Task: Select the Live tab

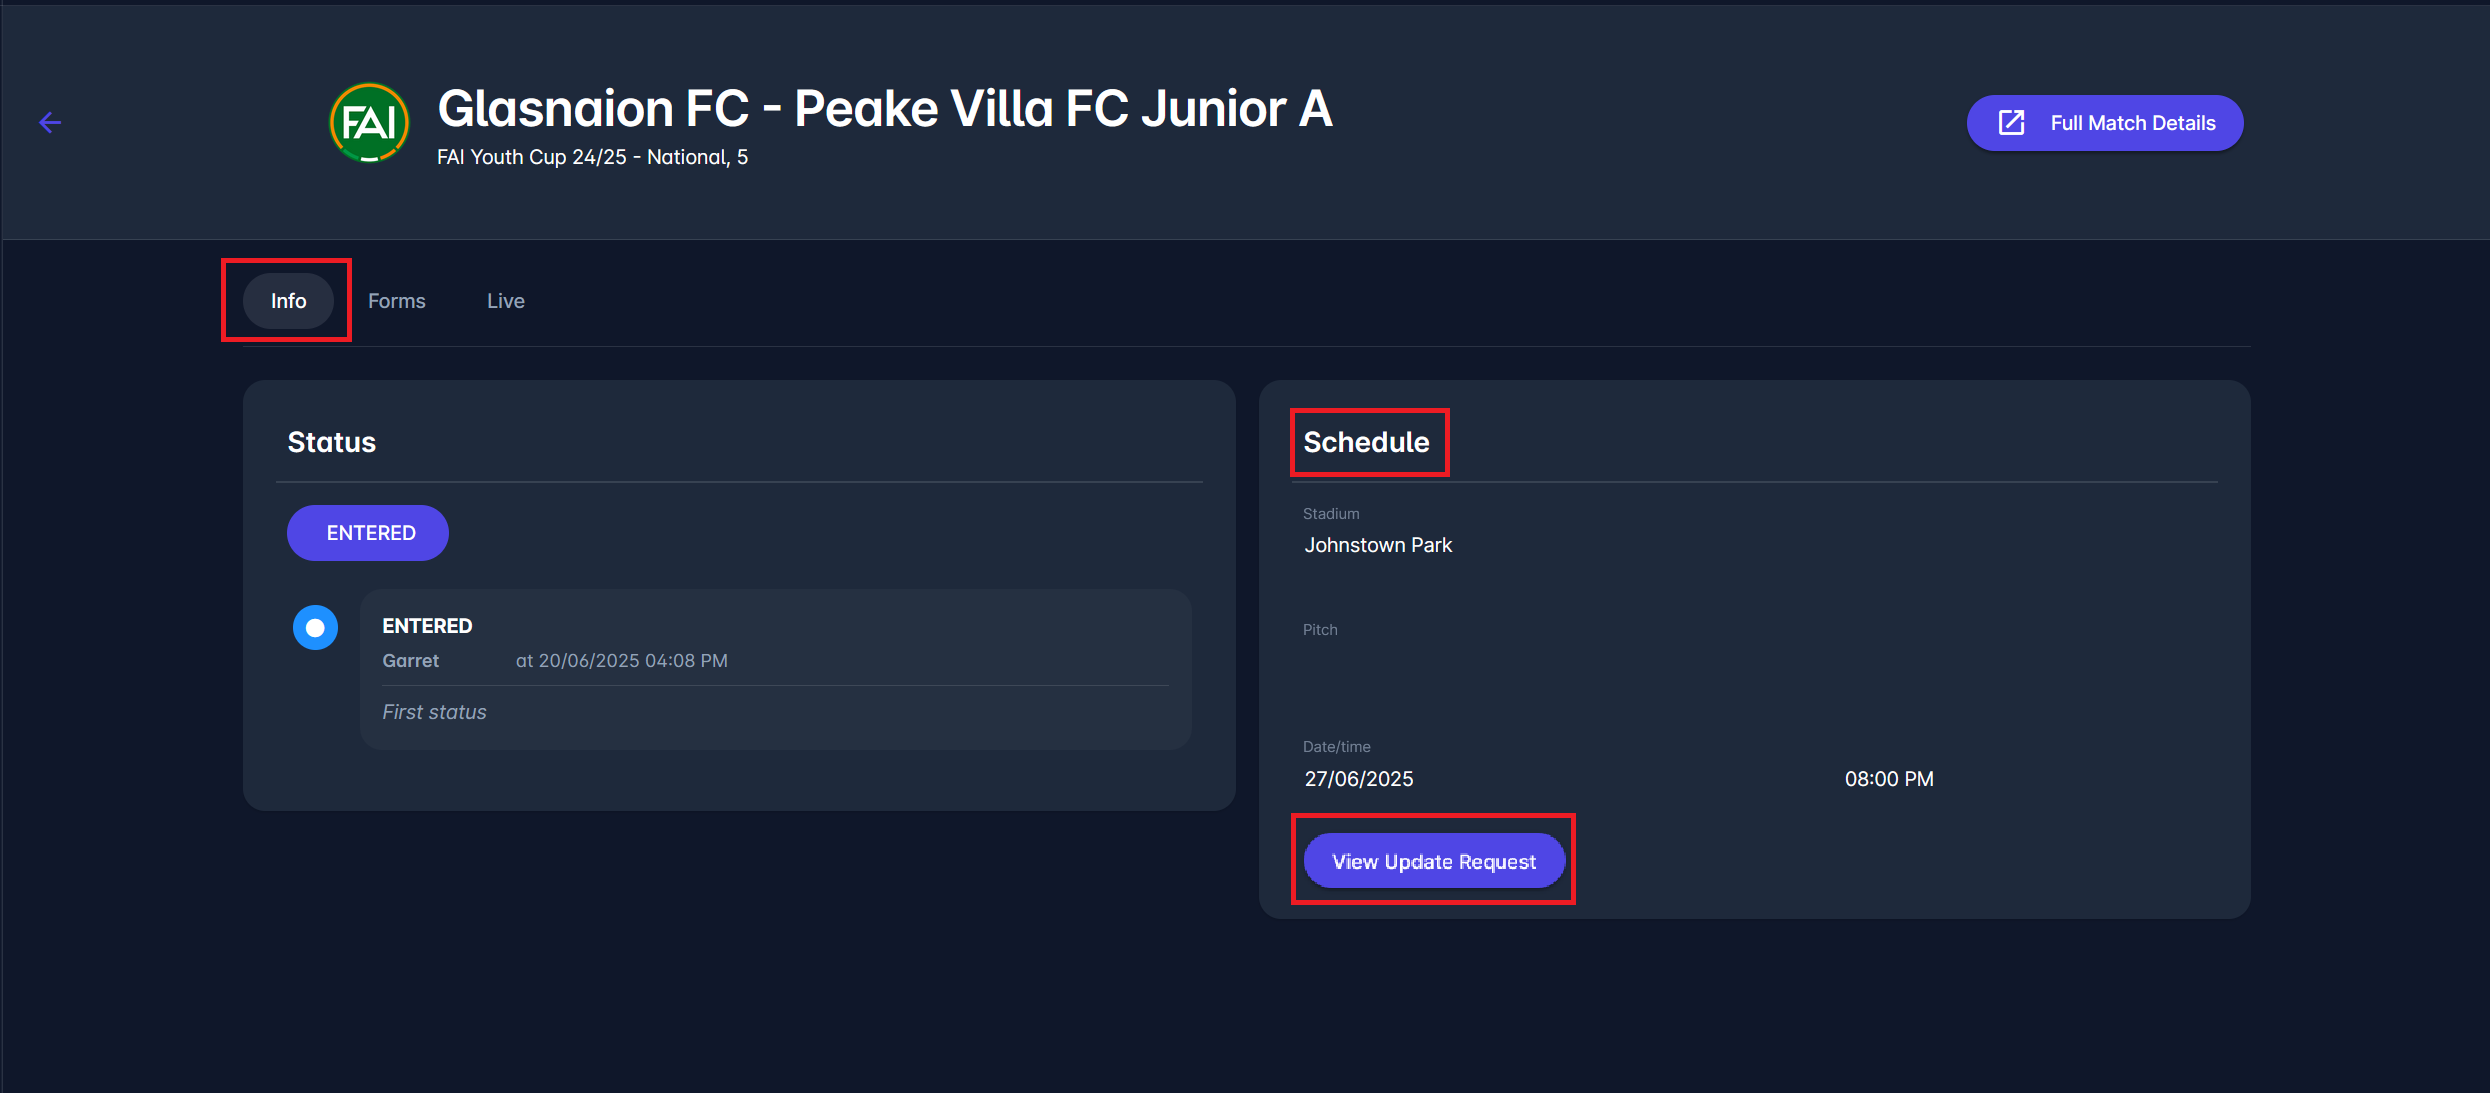Action: [505, 301]
